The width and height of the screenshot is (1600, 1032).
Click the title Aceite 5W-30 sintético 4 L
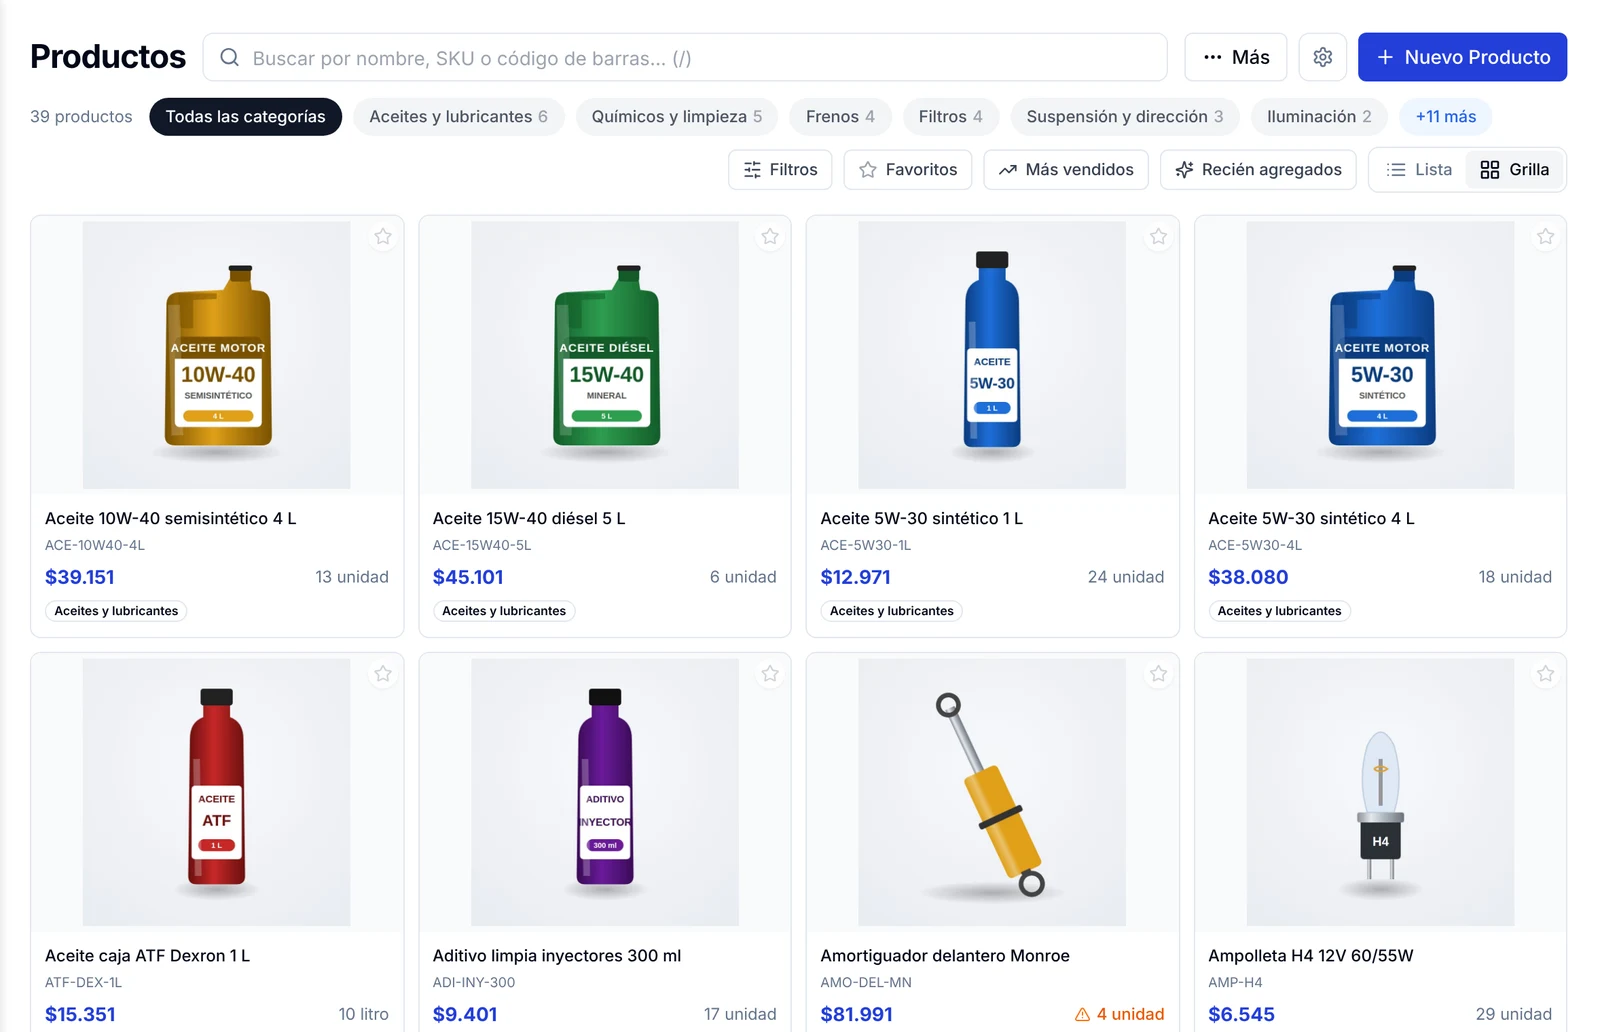coord(1311,518)
